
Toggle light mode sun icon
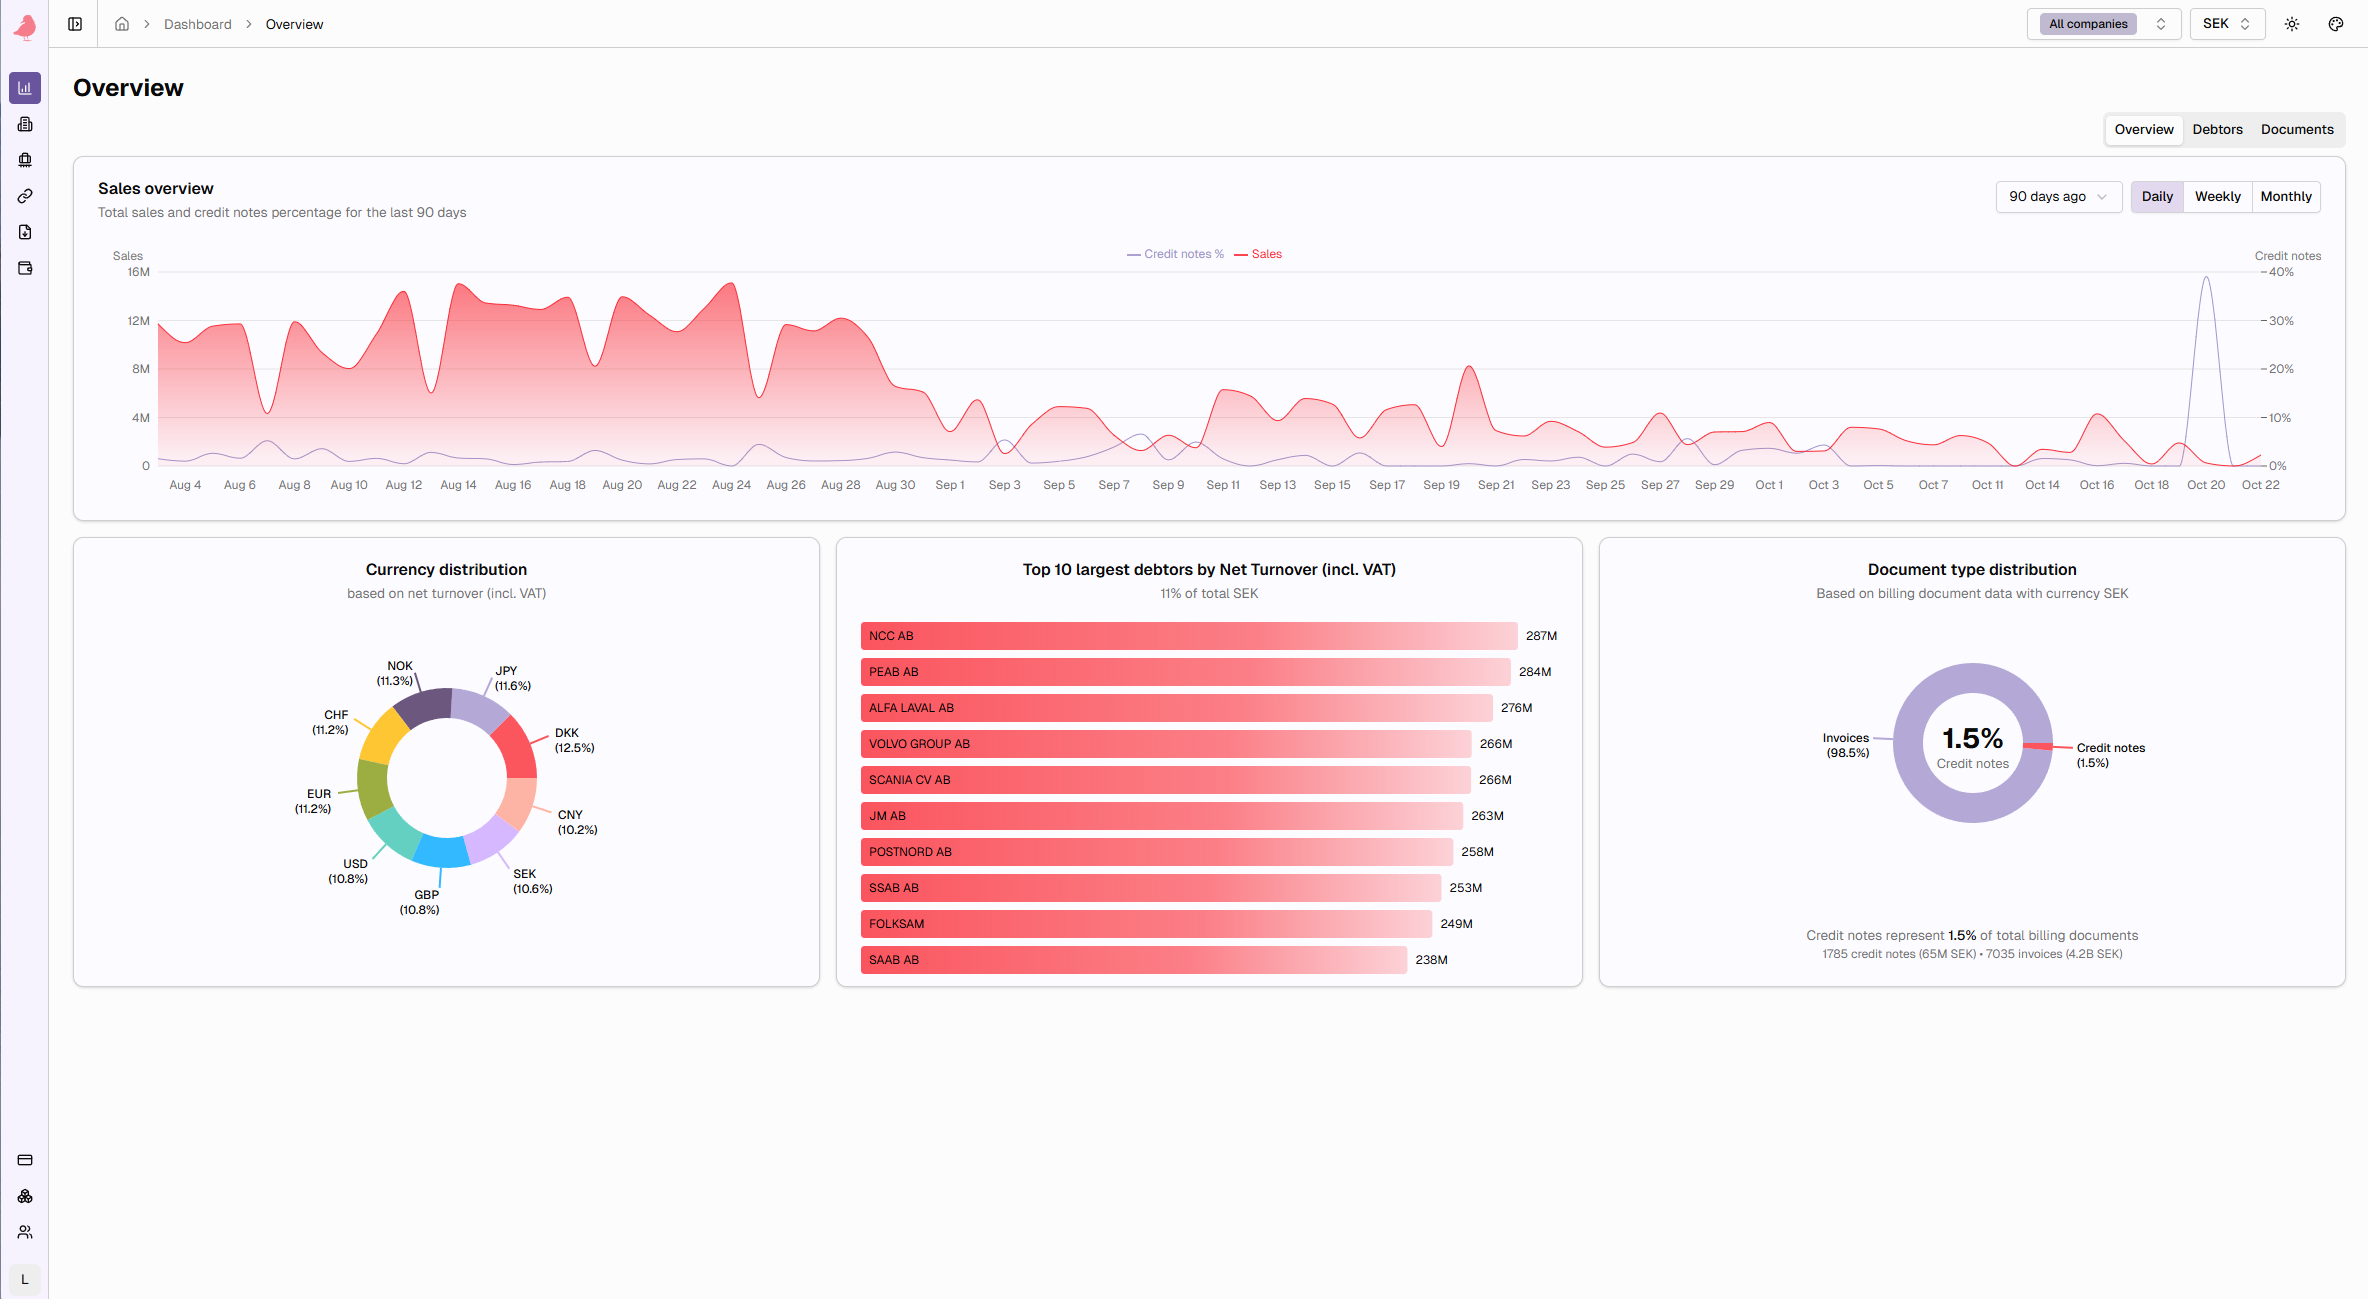(x=2292, y=24)
